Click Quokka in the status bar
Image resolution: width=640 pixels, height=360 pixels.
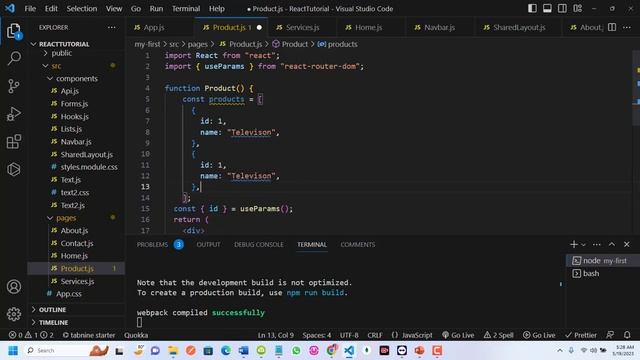click(x=136, y=335)
